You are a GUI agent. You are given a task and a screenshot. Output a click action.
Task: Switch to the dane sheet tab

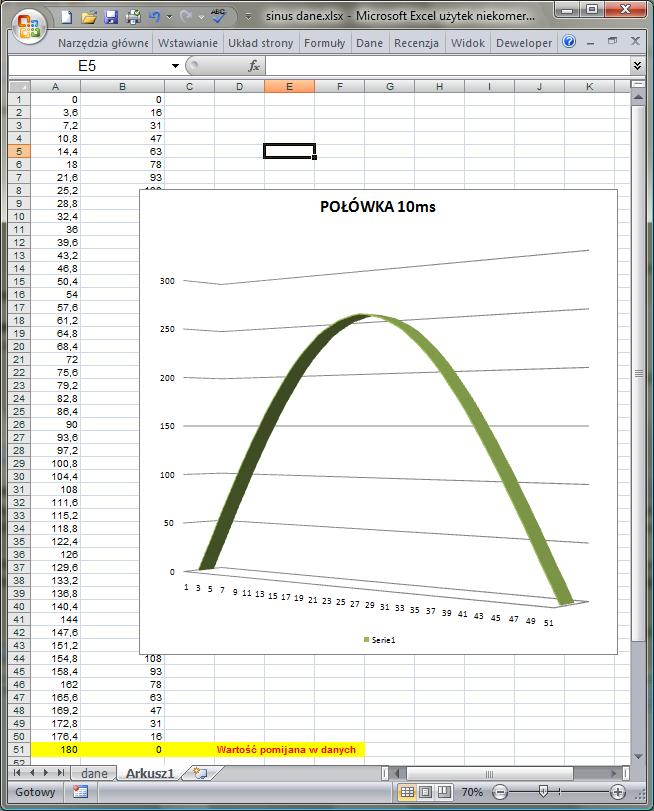[94, 773]
